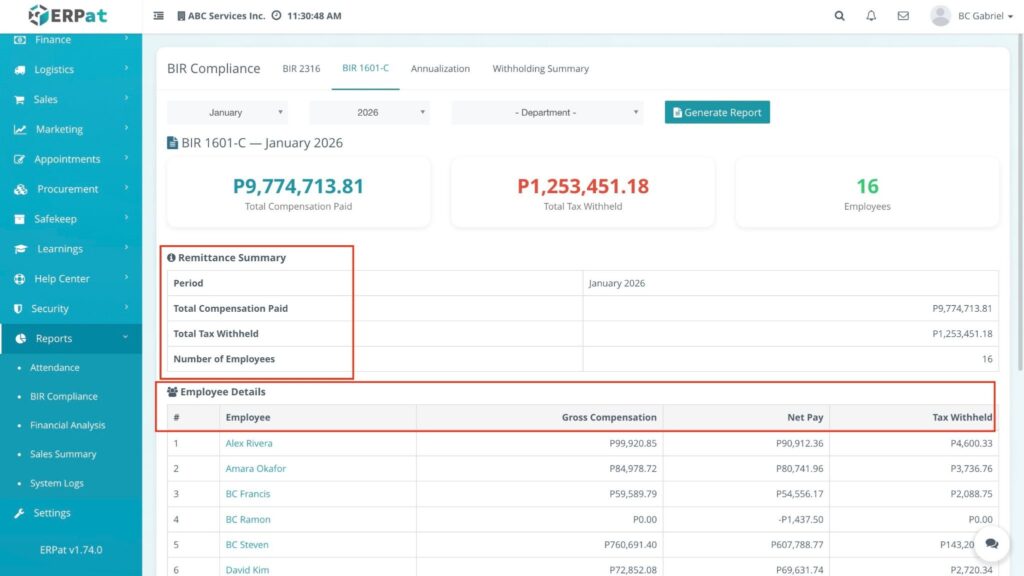The image size is (1024, 576).
Task: Open the Withholding Summary tab
Action: 540,69
